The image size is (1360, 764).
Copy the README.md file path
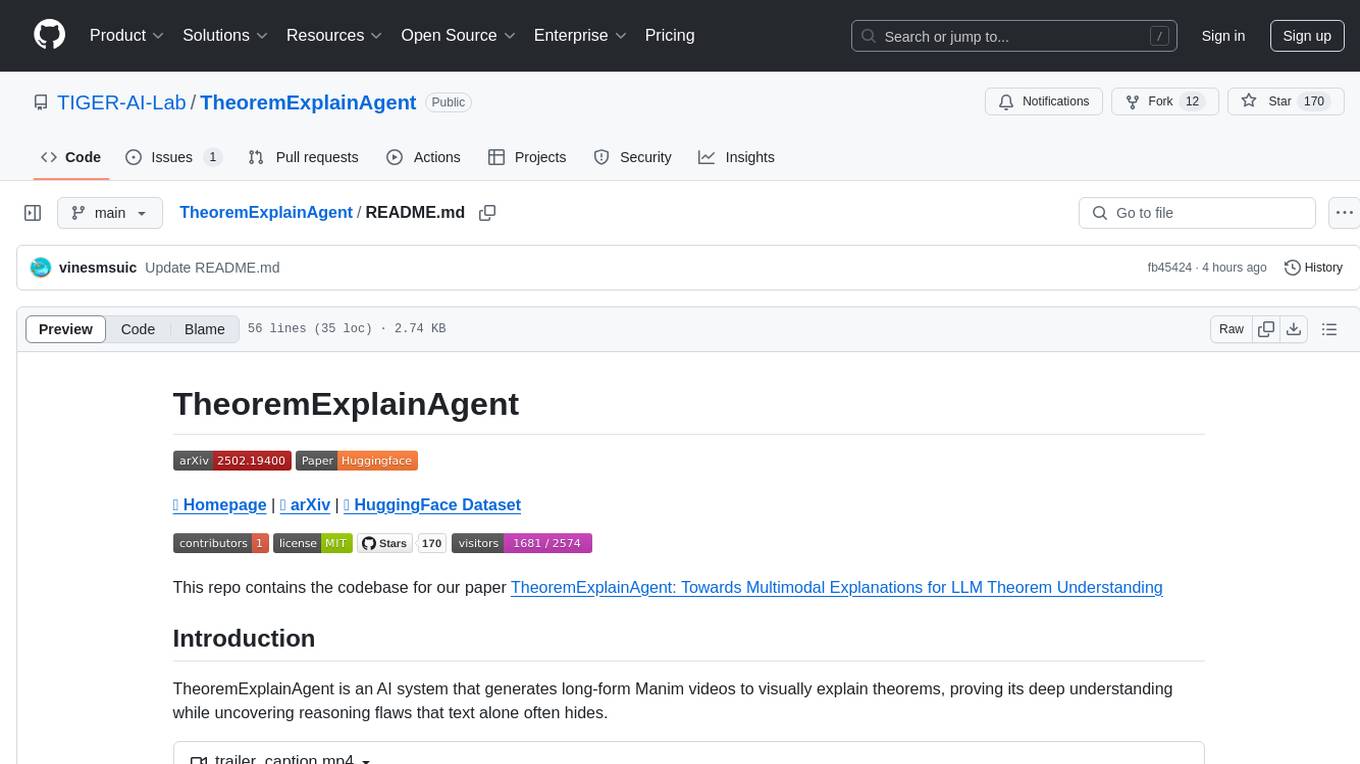point(488,213)
